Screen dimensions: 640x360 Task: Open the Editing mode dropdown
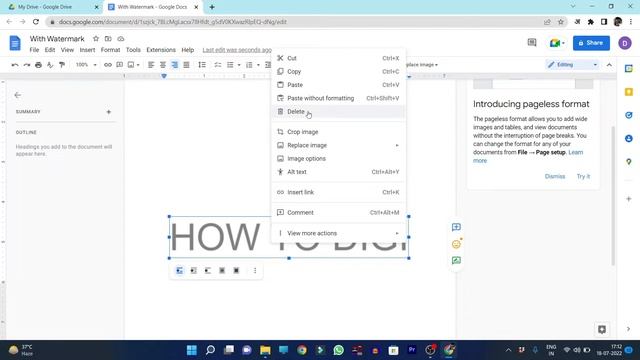tap(572, 65)
